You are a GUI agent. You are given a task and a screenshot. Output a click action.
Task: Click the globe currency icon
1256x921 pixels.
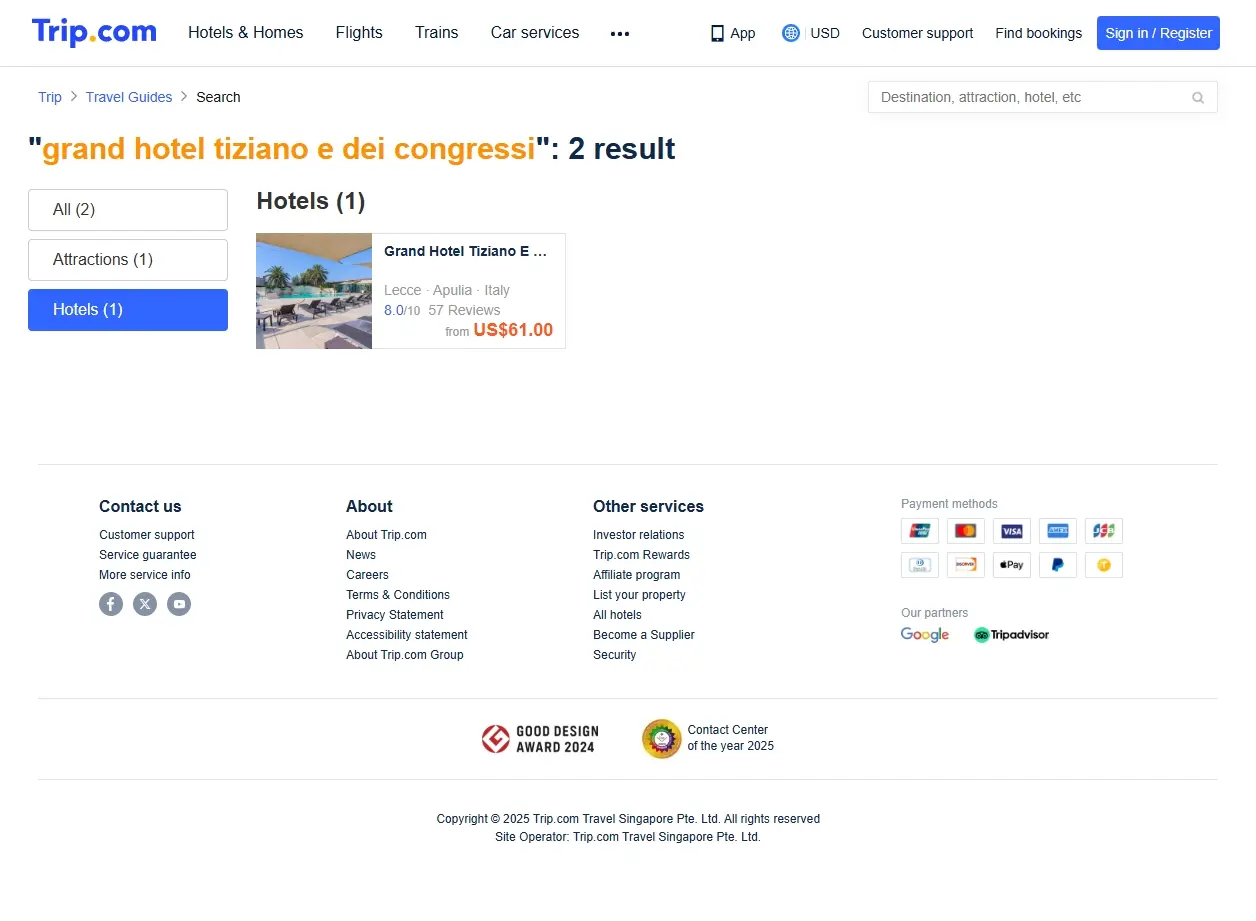coord(791,33)
